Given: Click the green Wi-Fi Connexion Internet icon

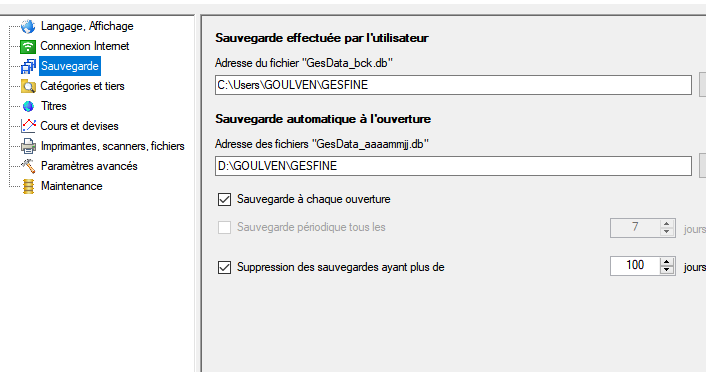Looking at the screenshot, I should 28,46.
